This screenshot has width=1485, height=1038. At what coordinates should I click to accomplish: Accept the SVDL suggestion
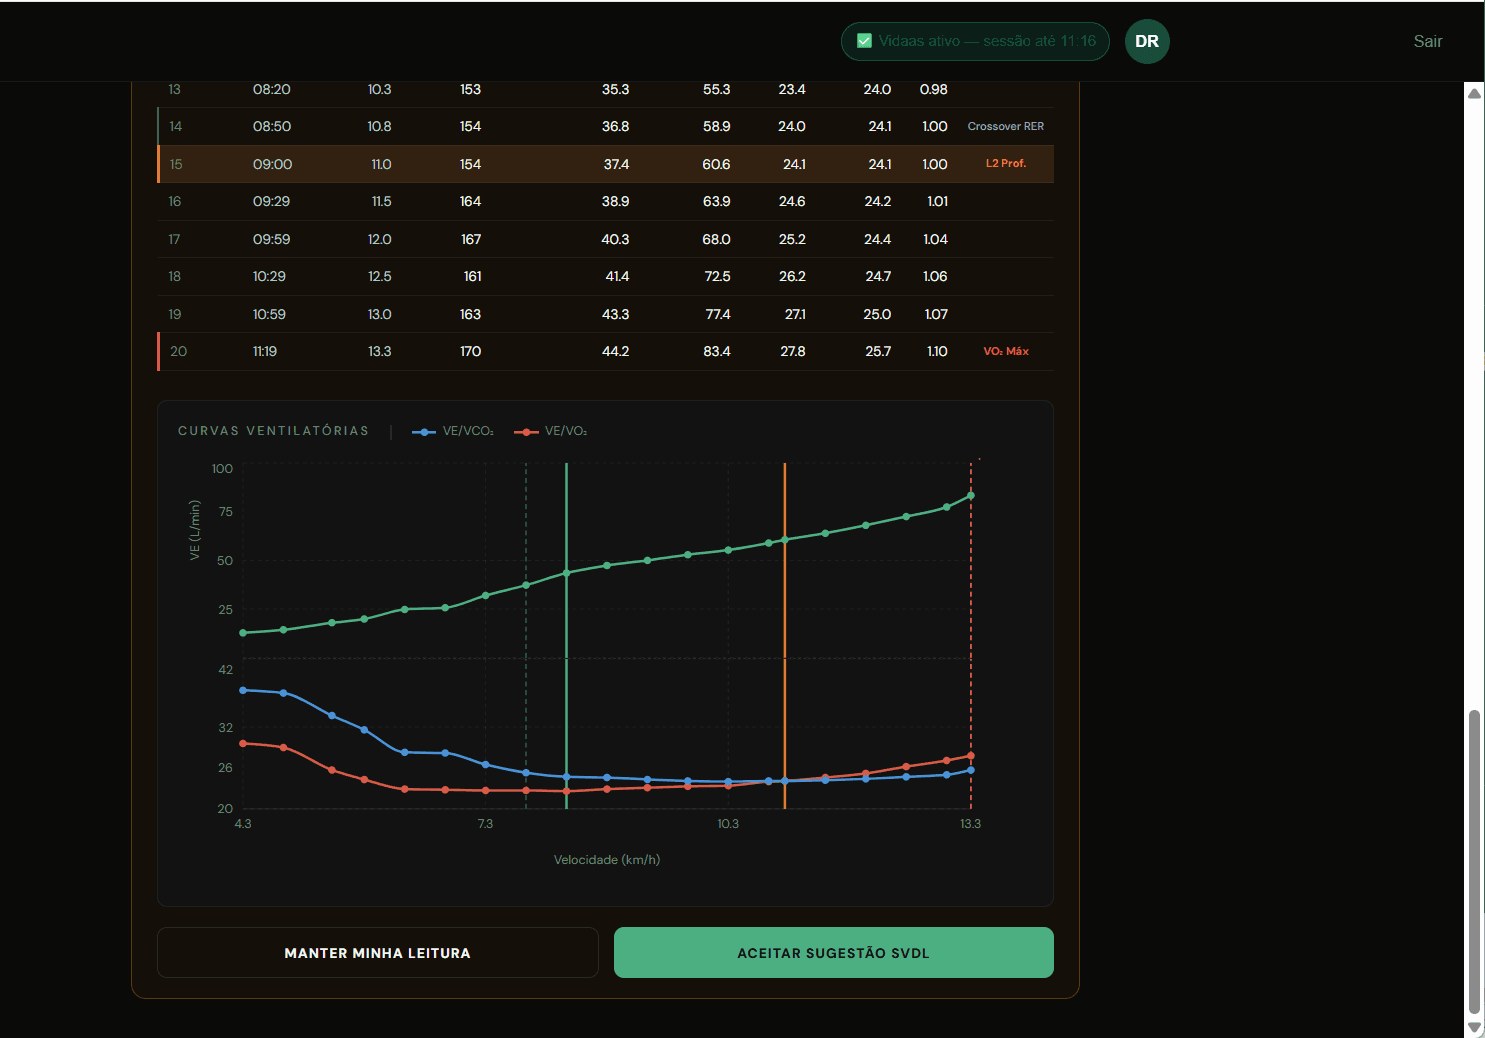pyautogui.click(x=834, y=953)
